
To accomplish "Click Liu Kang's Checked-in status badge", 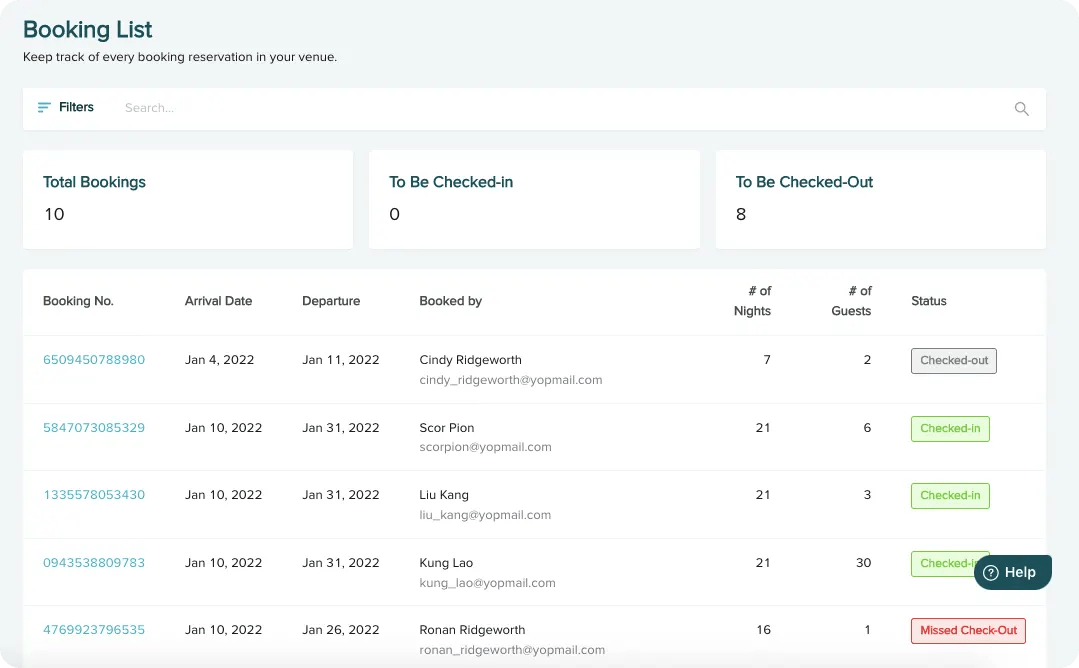I will pos(949,496).
